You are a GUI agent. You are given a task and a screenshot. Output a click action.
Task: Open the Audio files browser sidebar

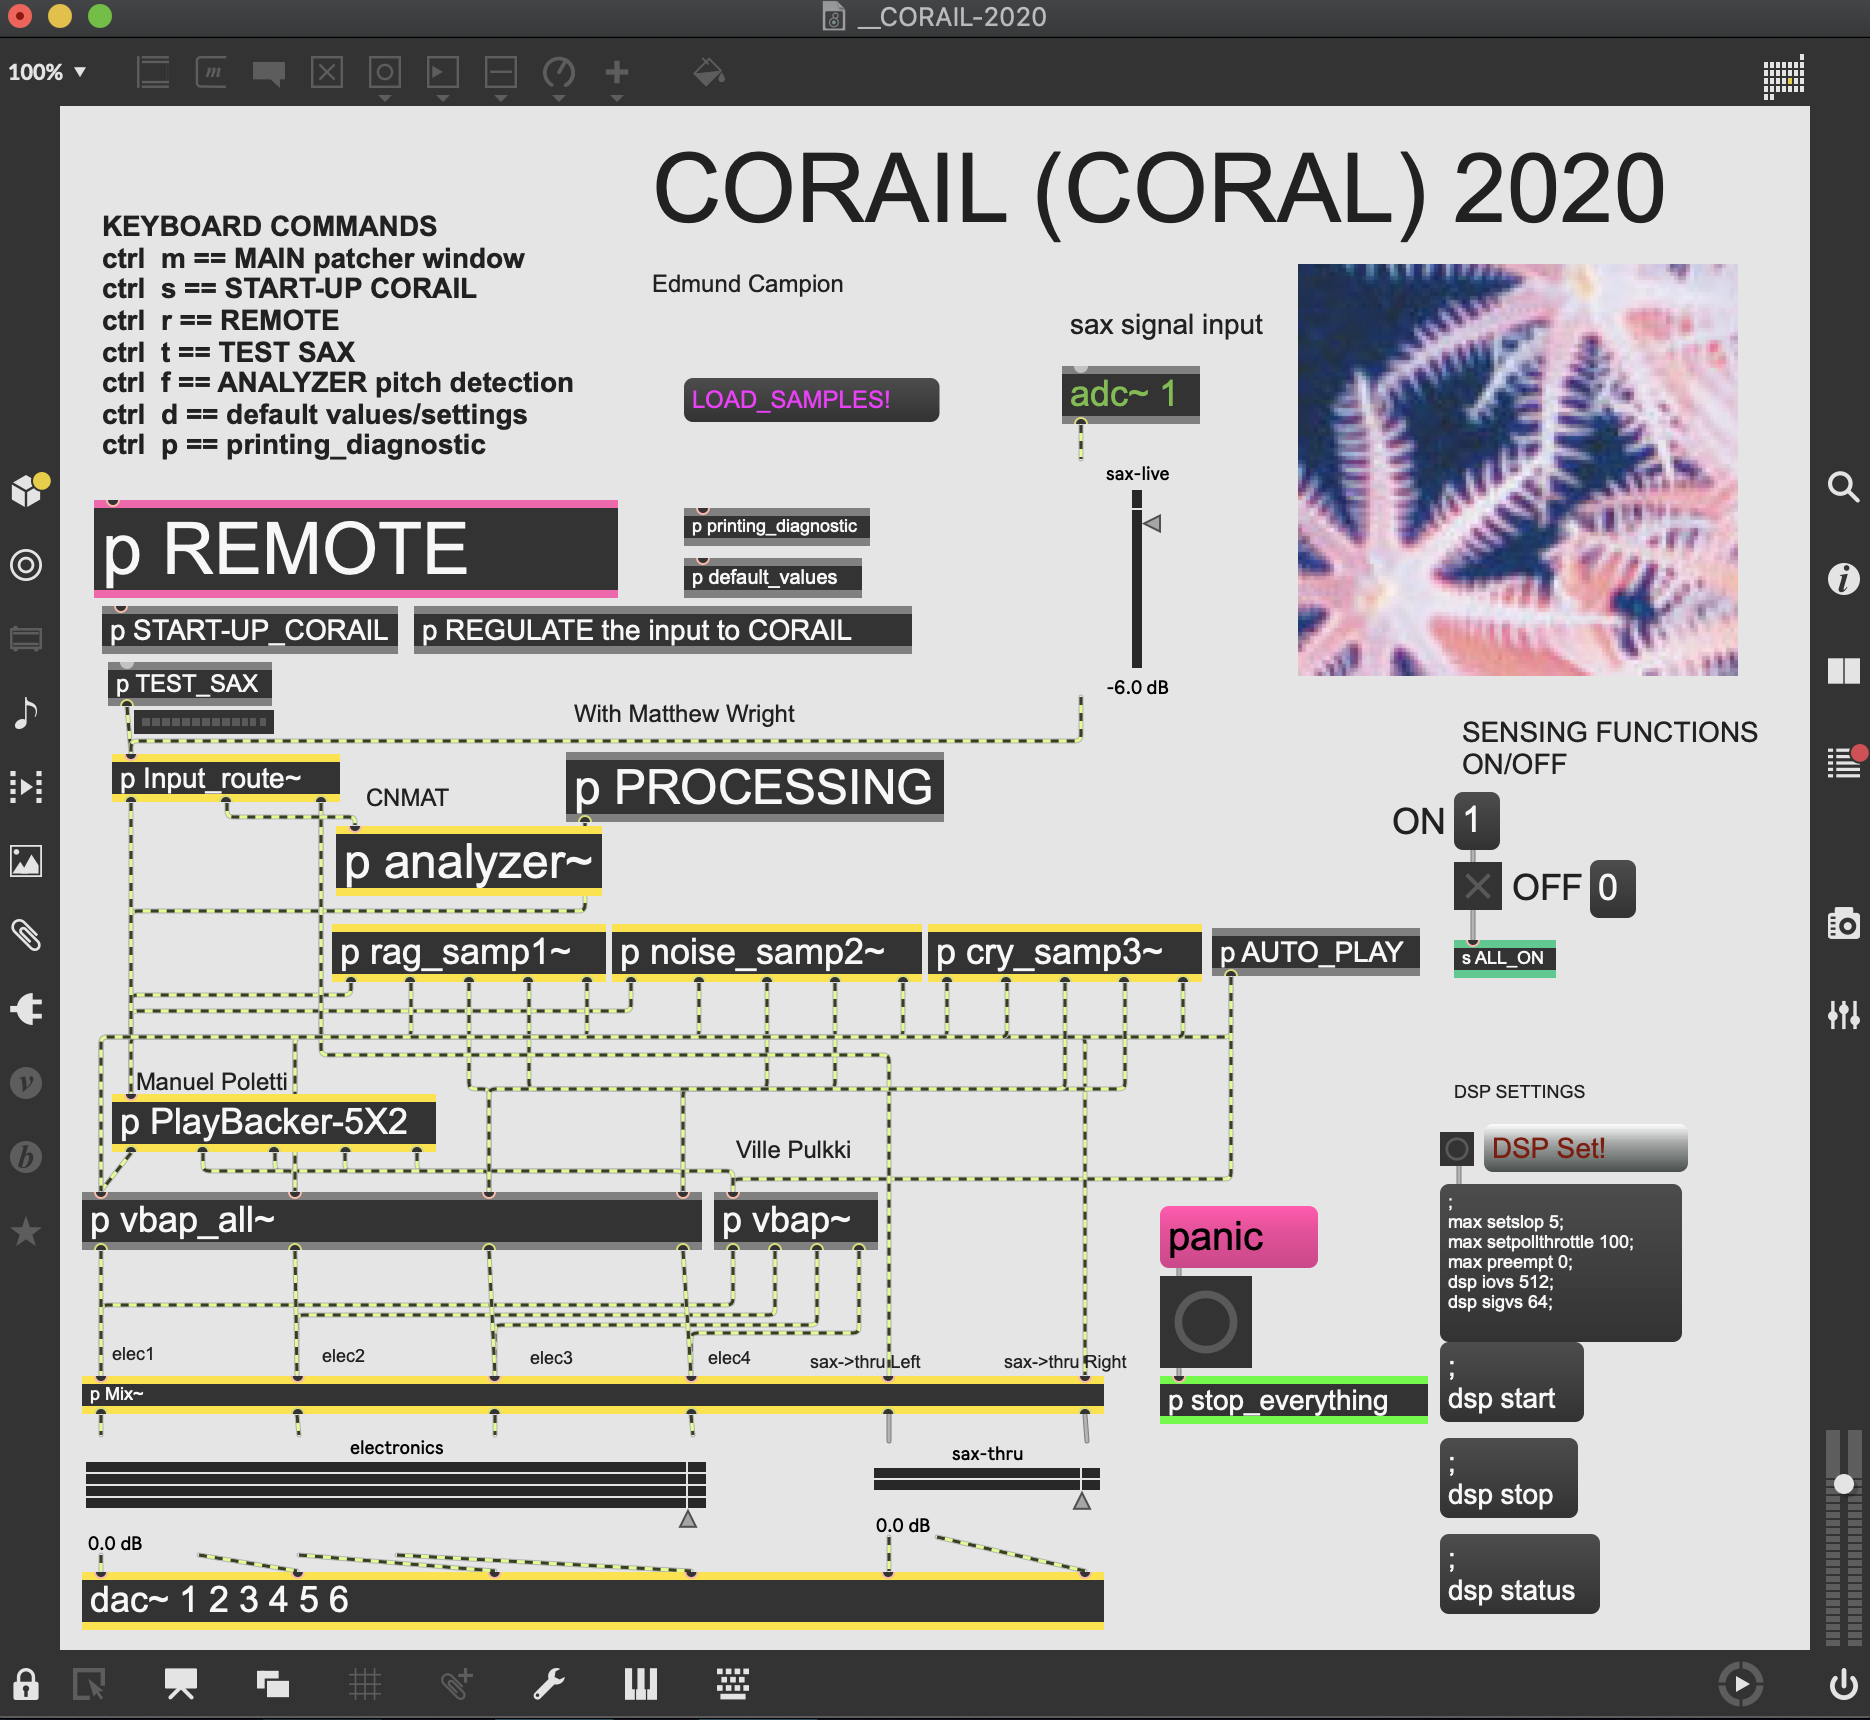[x=26, y=713]
